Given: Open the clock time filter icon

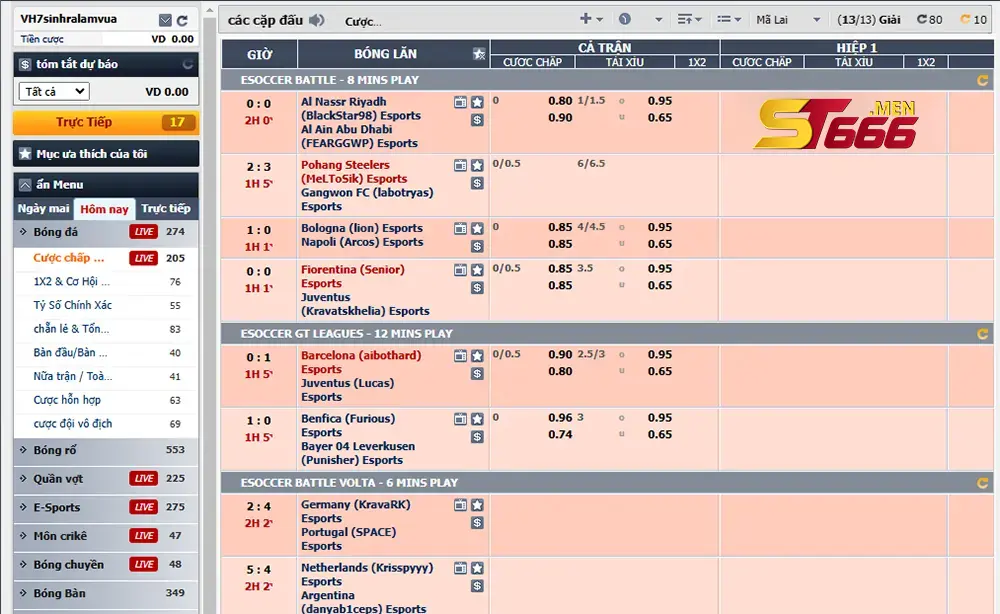Looking at the screenshot, I should click(x=625, y=19).
